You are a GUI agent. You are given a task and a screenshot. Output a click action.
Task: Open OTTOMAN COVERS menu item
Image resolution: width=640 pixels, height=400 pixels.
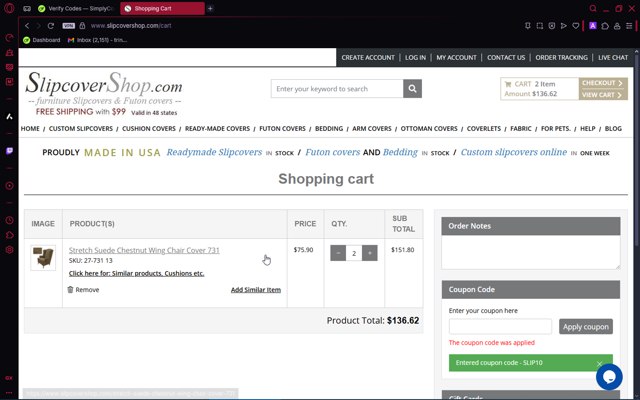click(429, 129)
